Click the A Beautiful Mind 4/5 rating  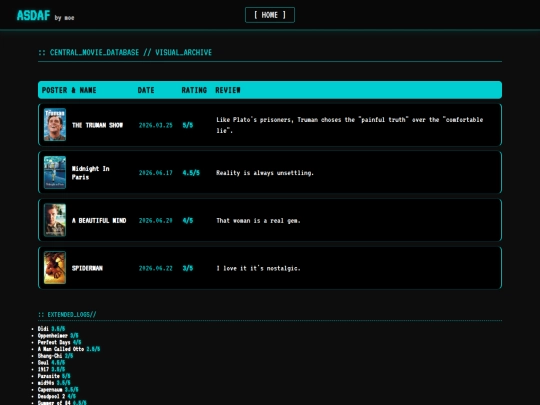[x=188, y=220]
